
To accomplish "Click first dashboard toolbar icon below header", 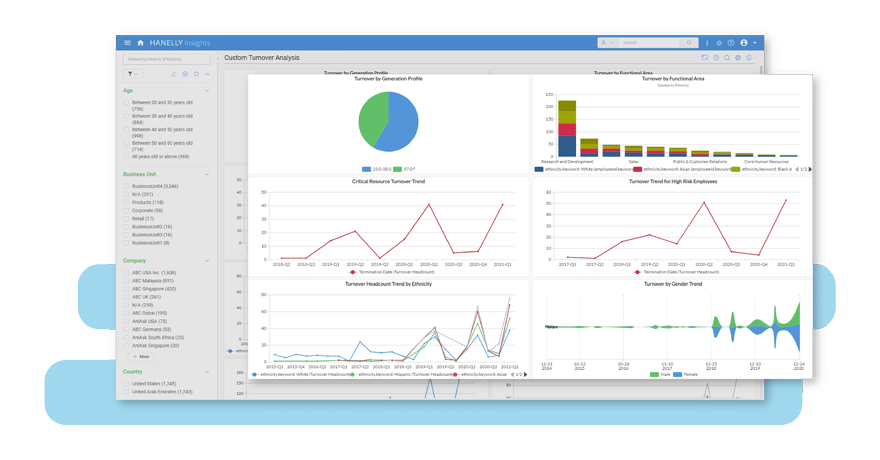I will coord(705,58).
